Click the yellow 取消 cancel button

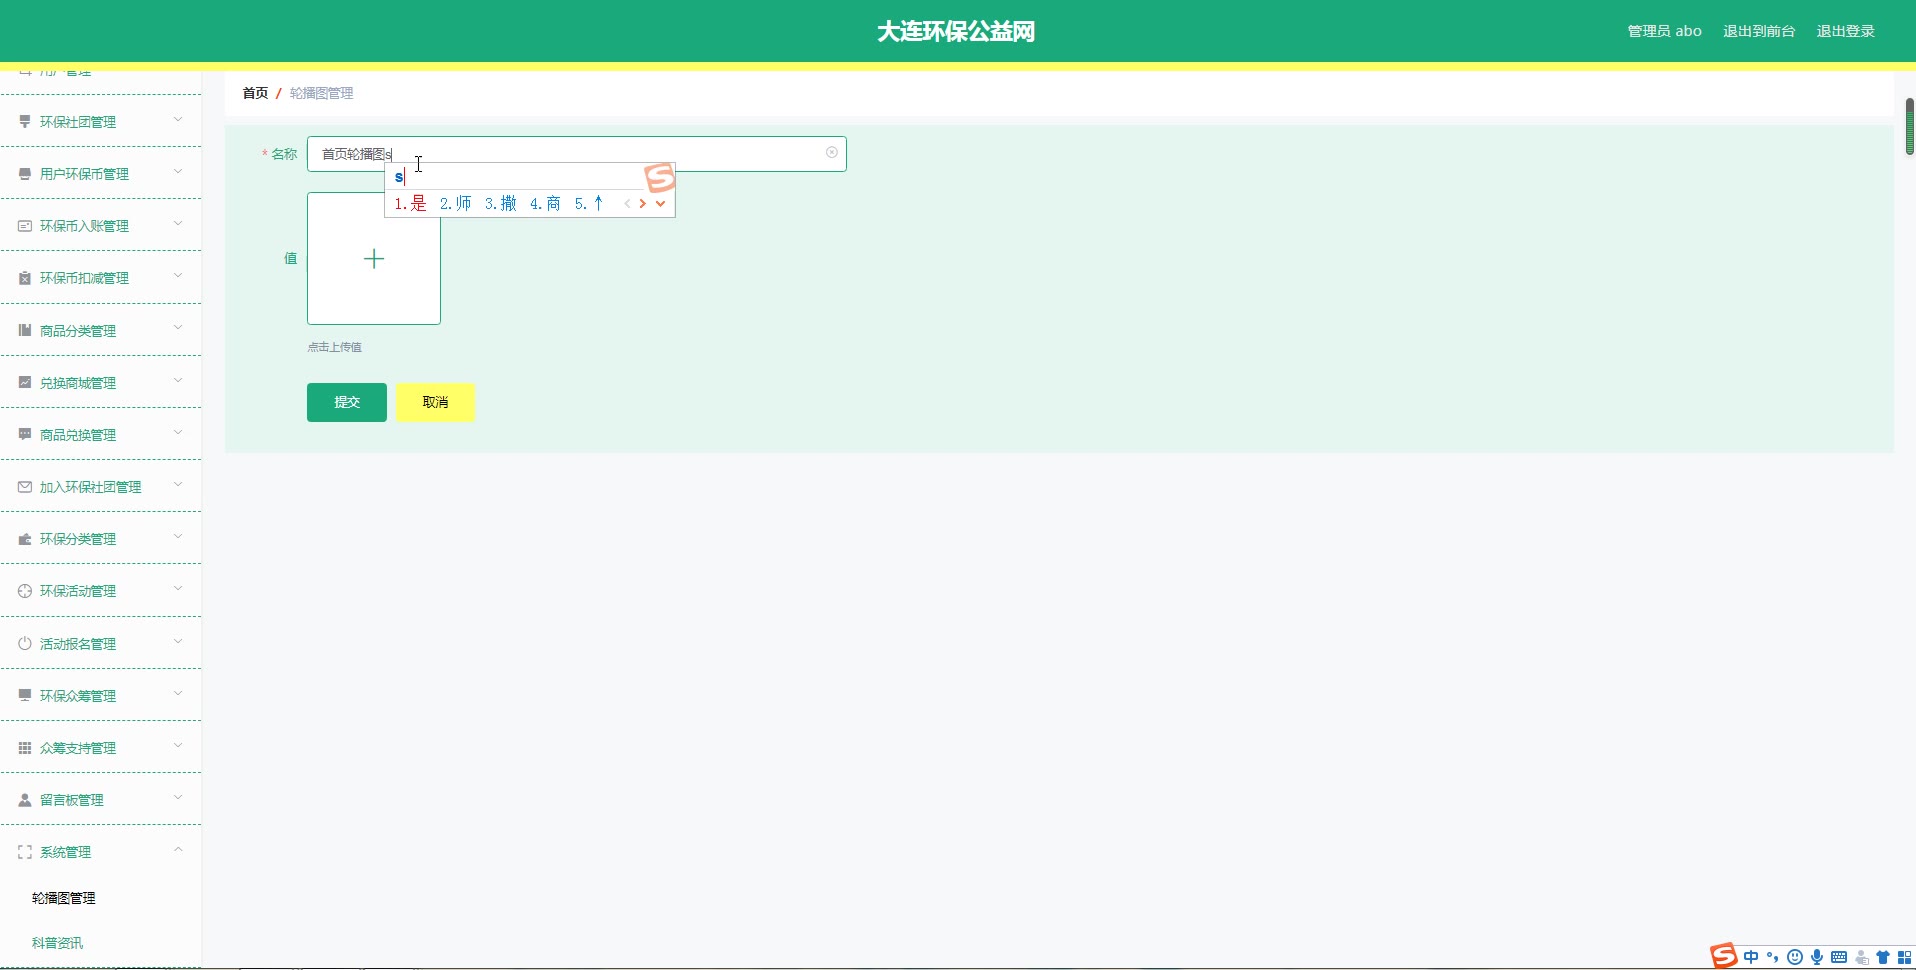coord(435,402)
